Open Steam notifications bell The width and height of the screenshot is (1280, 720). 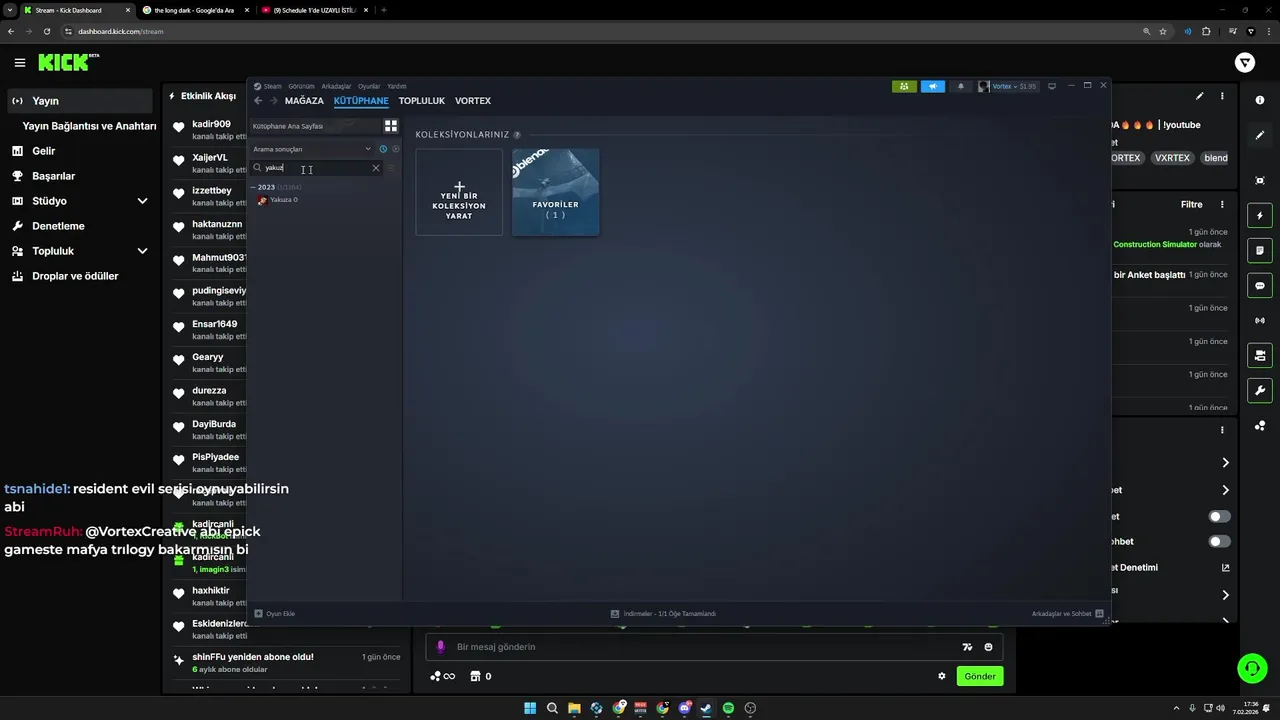[x=961, y=86]
